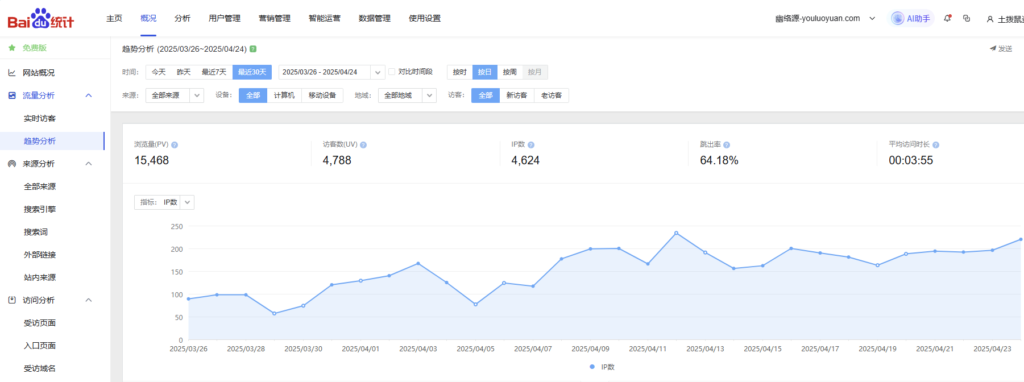The image size is (1024, 382).
Task: Click the 访问分析 sidebar icon
Action: tap(12, 300)
